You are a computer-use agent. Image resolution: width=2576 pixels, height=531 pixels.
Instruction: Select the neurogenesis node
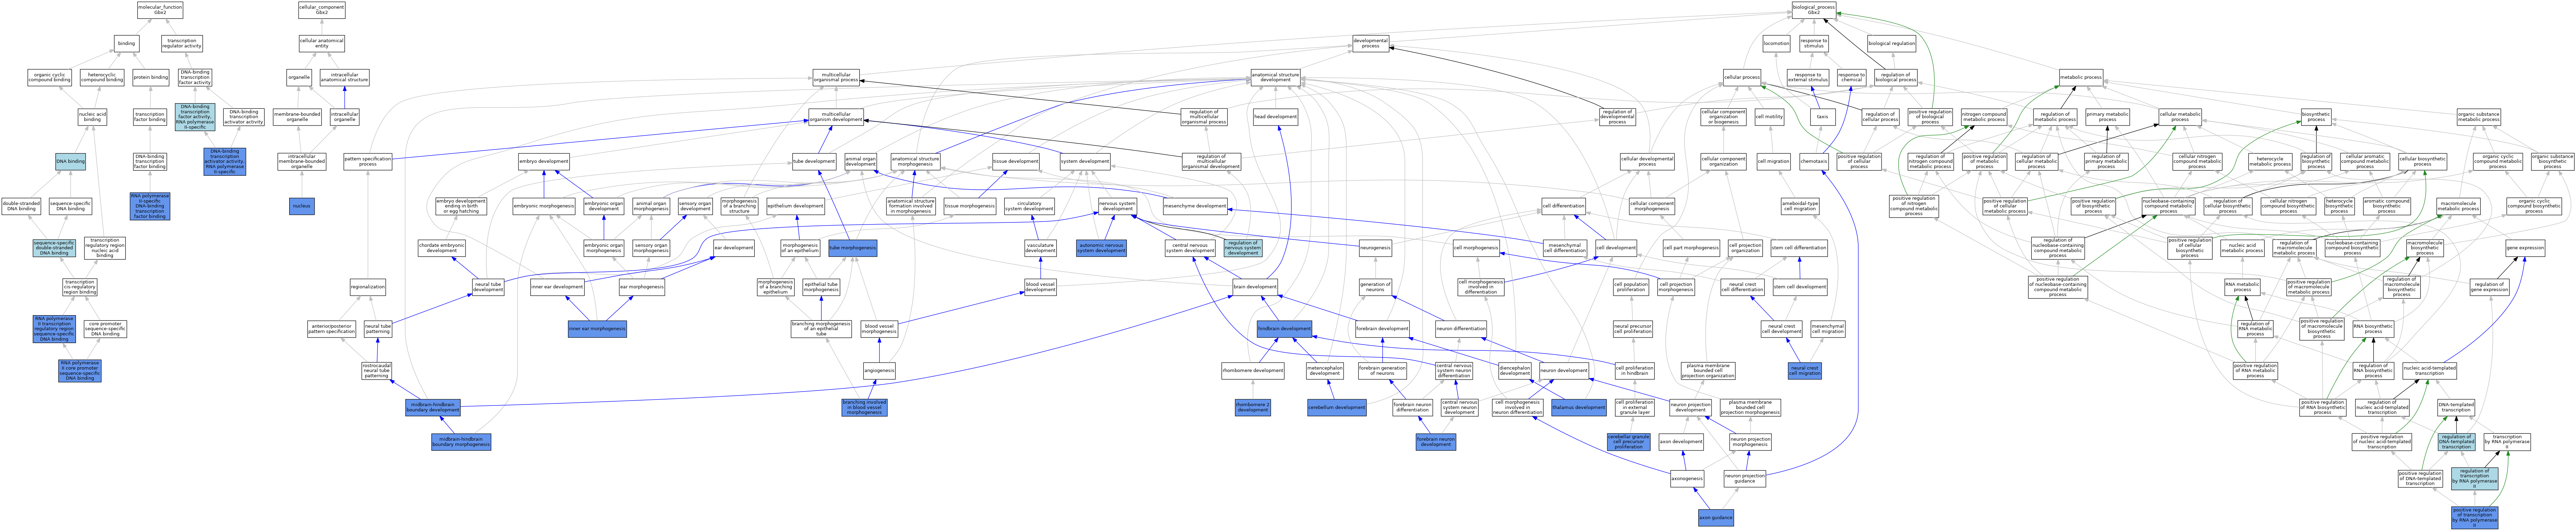coord(1375,248)
